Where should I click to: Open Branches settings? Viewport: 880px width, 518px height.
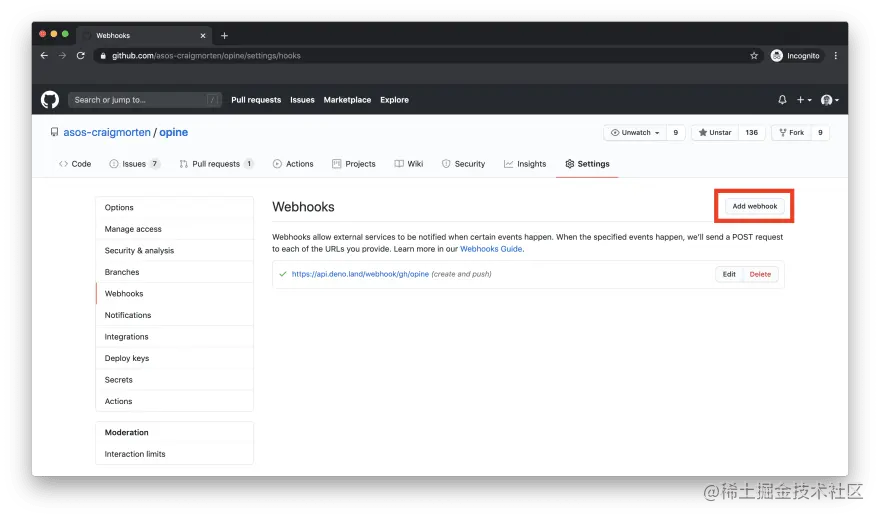[175, 272]
